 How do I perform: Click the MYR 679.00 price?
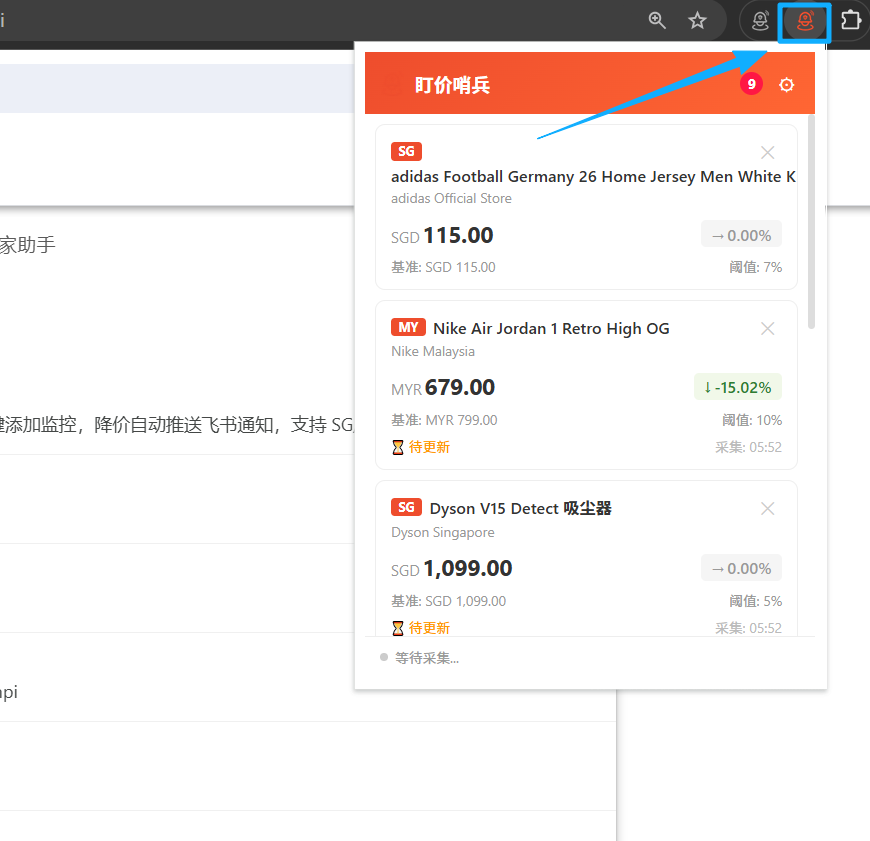(443, 388)
